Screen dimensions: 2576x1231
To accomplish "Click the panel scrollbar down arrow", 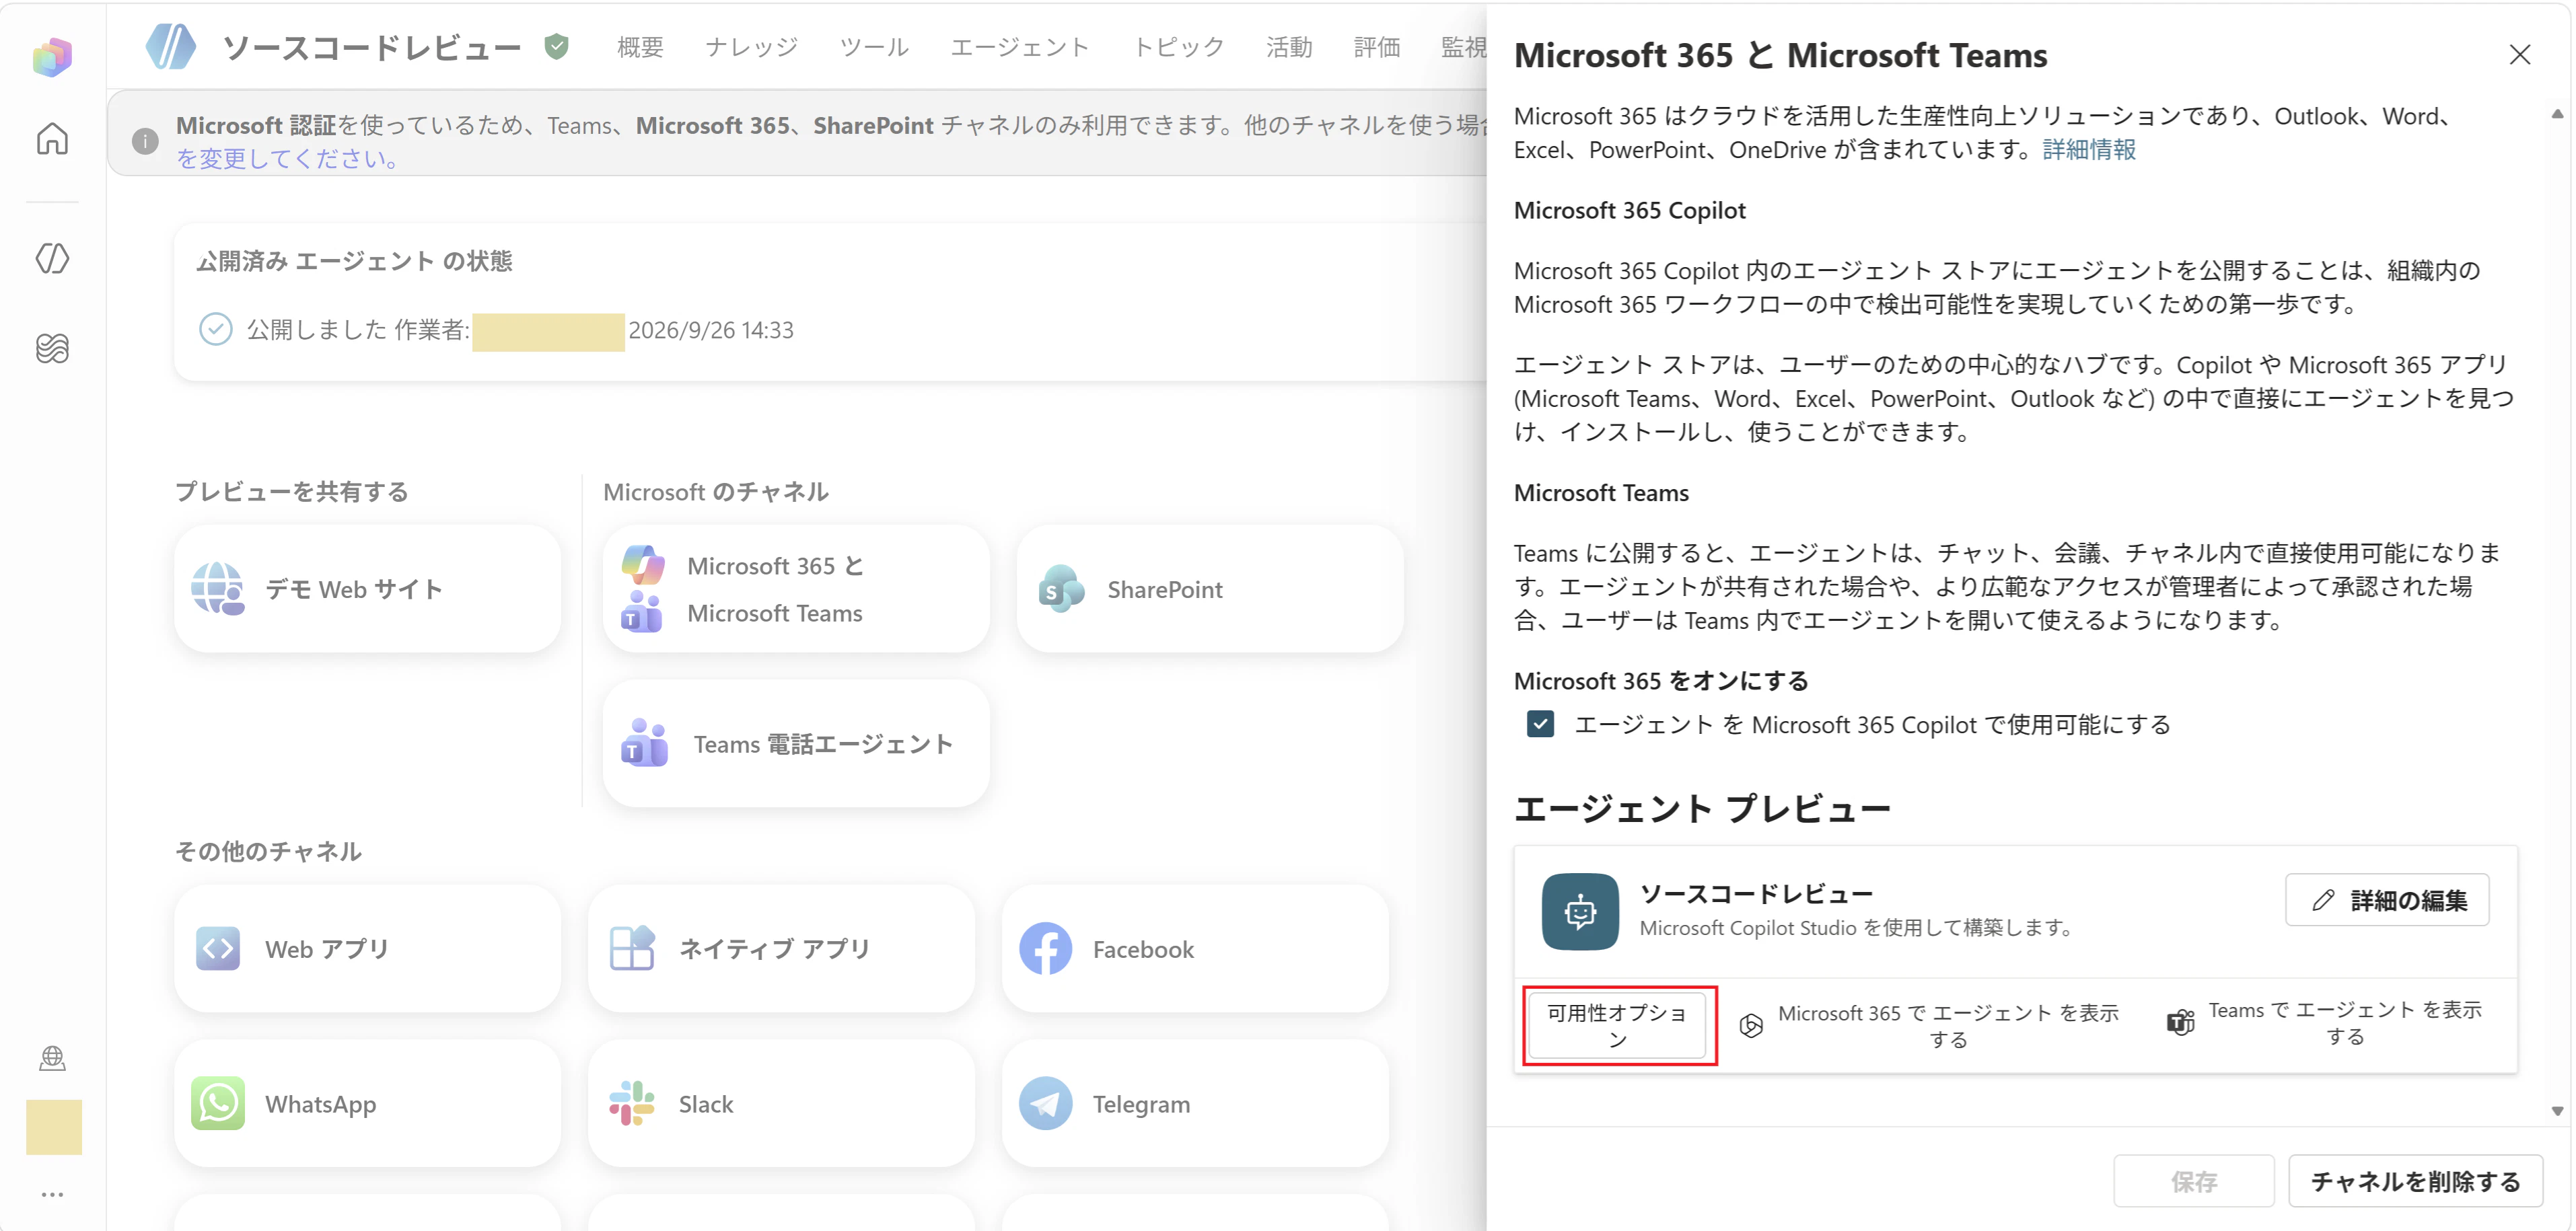I will [x=2557, y=1111].
